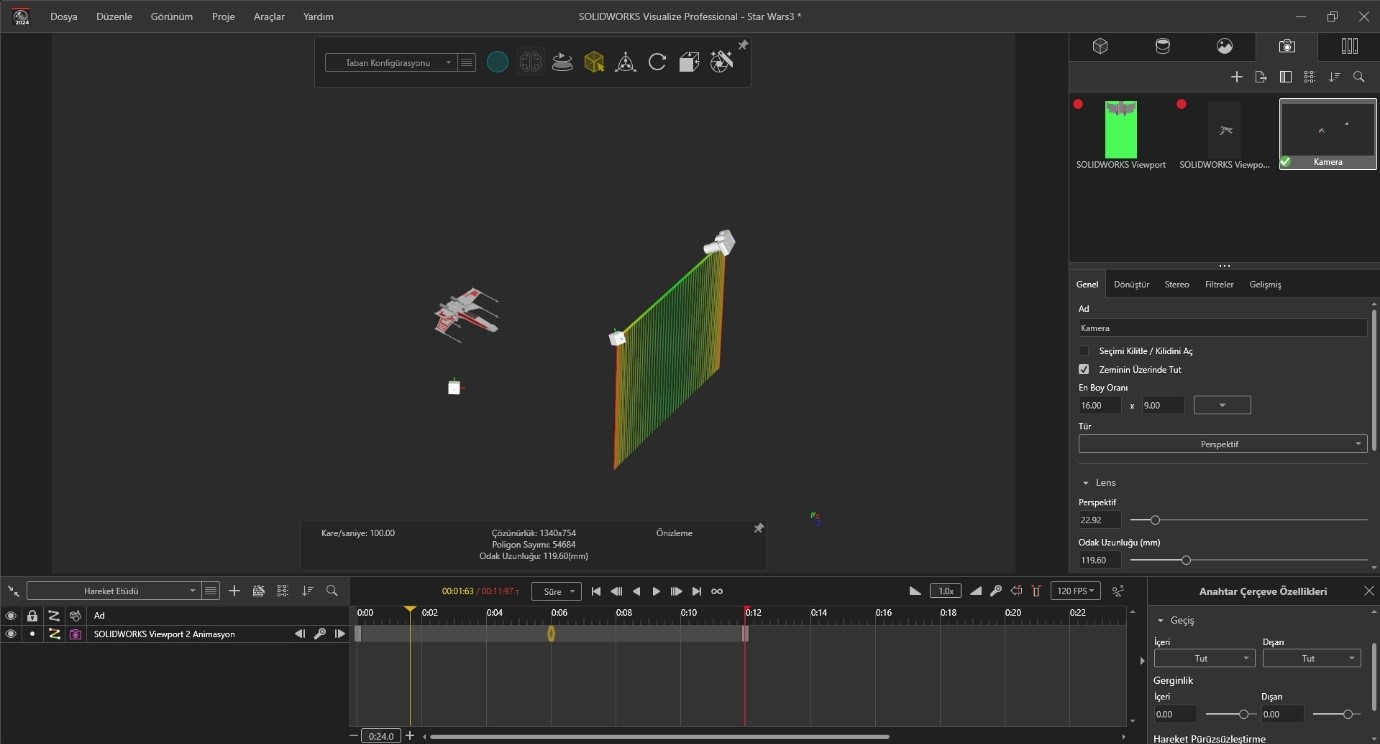This screenshot has width=1380, height=744.
Task: Open the Proje menu
Action: pos(223,17)
